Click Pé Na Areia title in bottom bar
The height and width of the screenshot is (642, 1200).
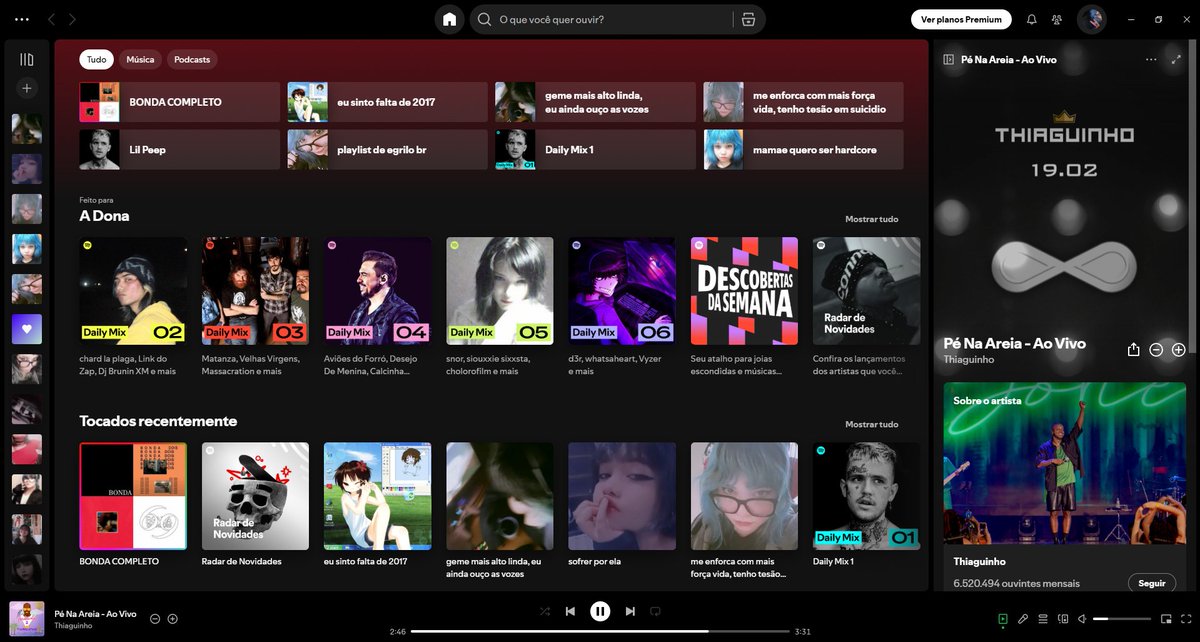tap(95, 613)
